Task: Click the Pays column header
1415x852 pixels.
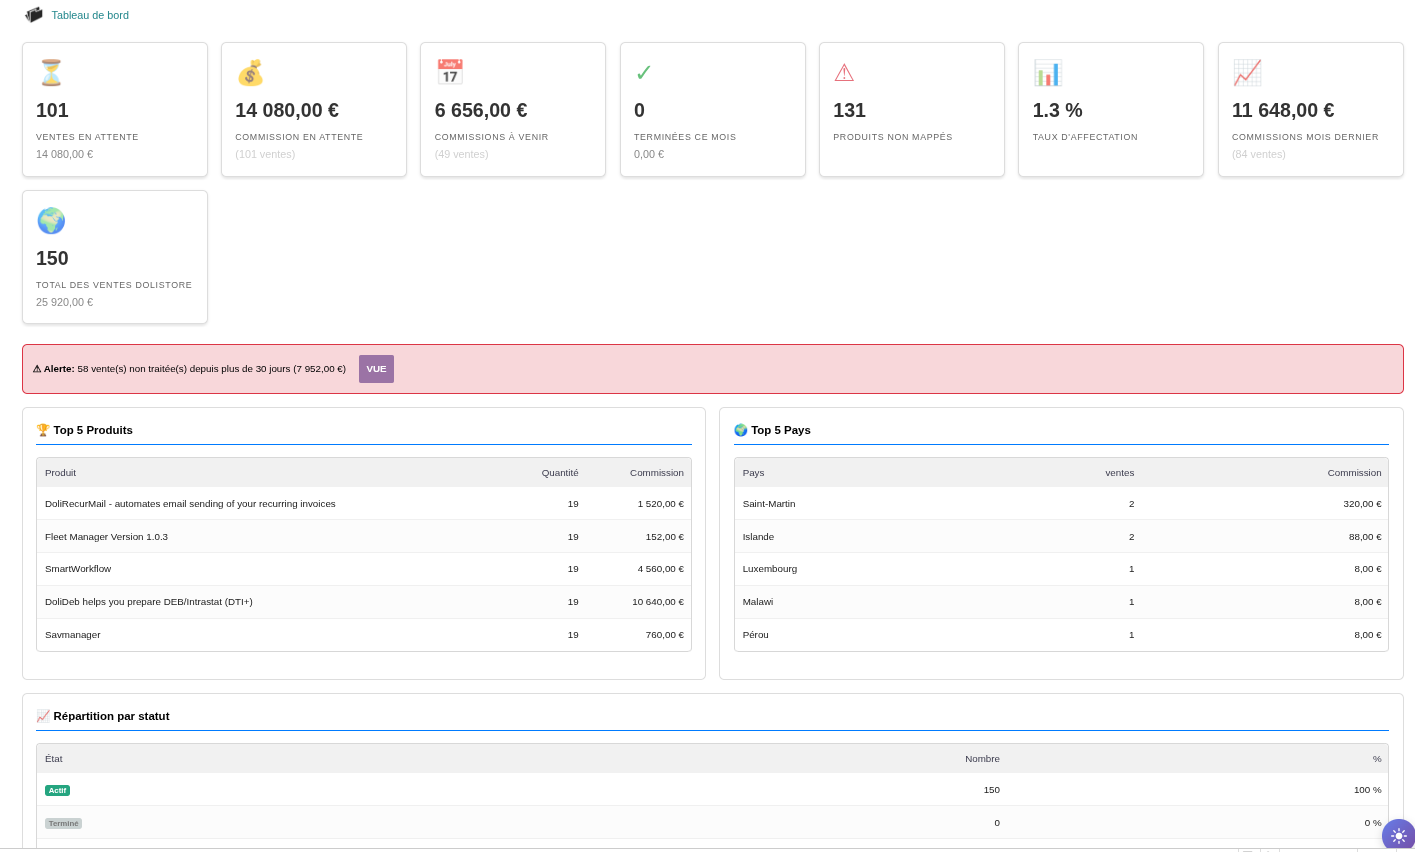Action: coord(753,473)
